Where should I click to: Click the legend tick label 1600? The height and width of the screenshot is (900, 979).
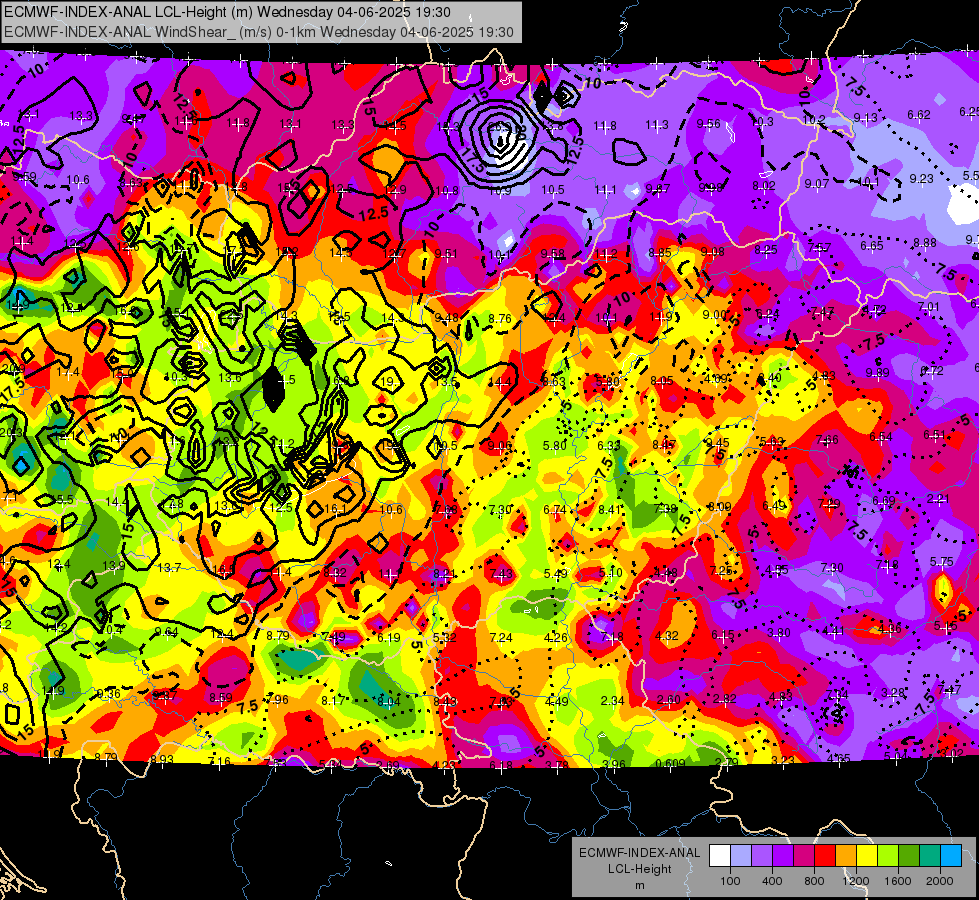[898, 881]
